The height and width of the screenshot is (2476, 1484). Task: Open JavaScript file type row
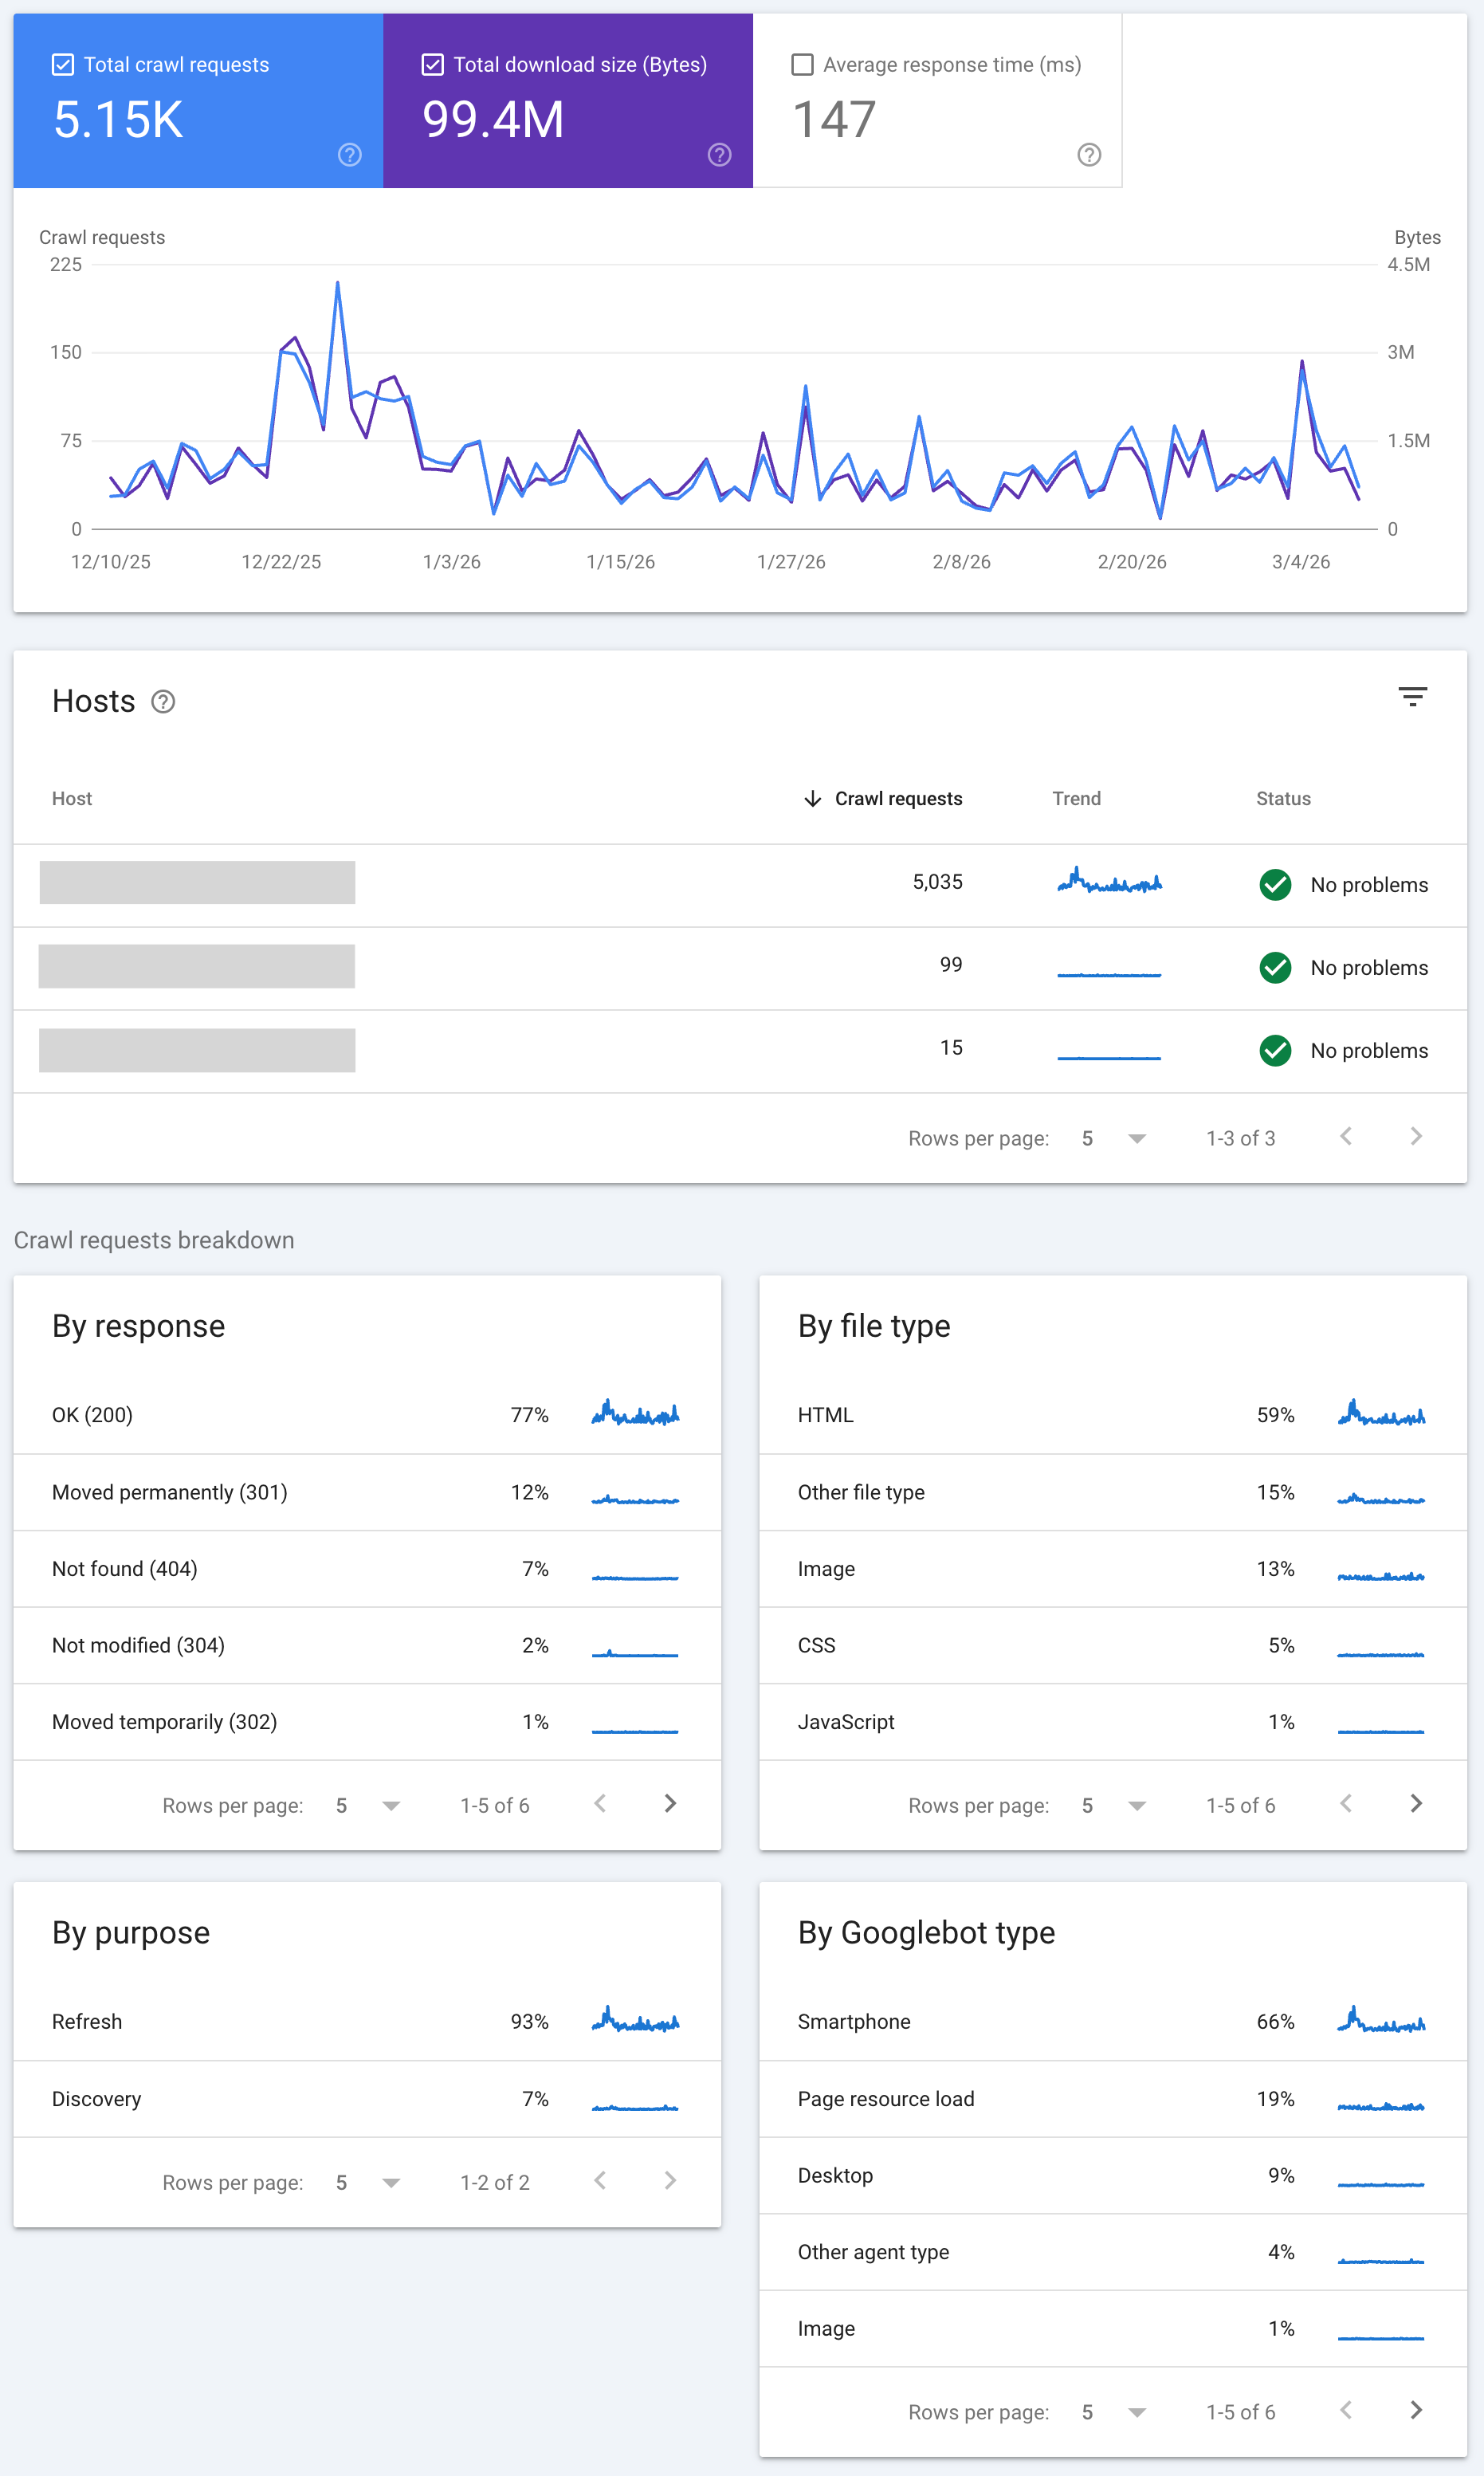point(1113,1722)
